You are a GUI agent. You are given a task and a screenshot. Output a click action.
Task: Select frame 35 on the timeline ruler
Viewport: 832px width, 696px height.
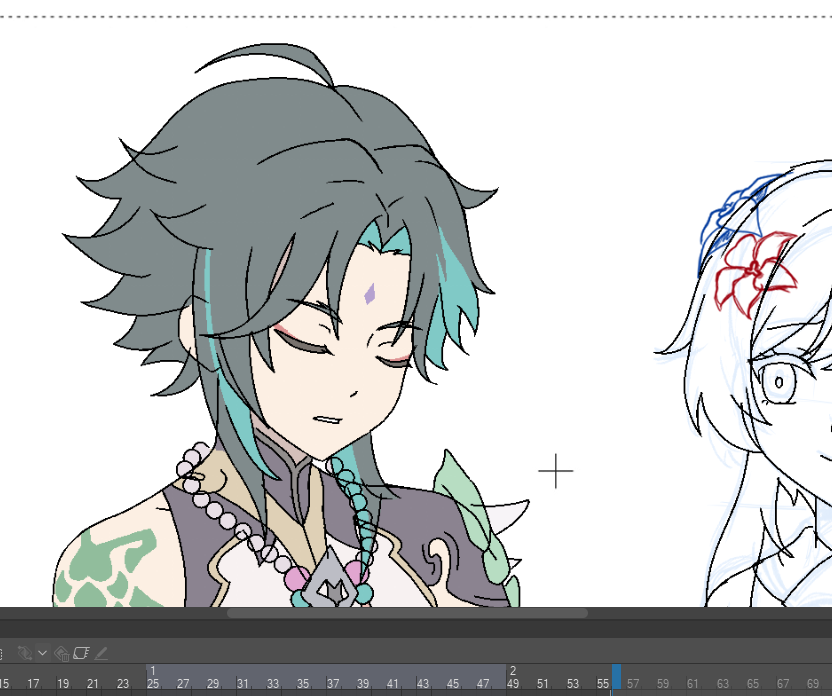pos(302,684)
